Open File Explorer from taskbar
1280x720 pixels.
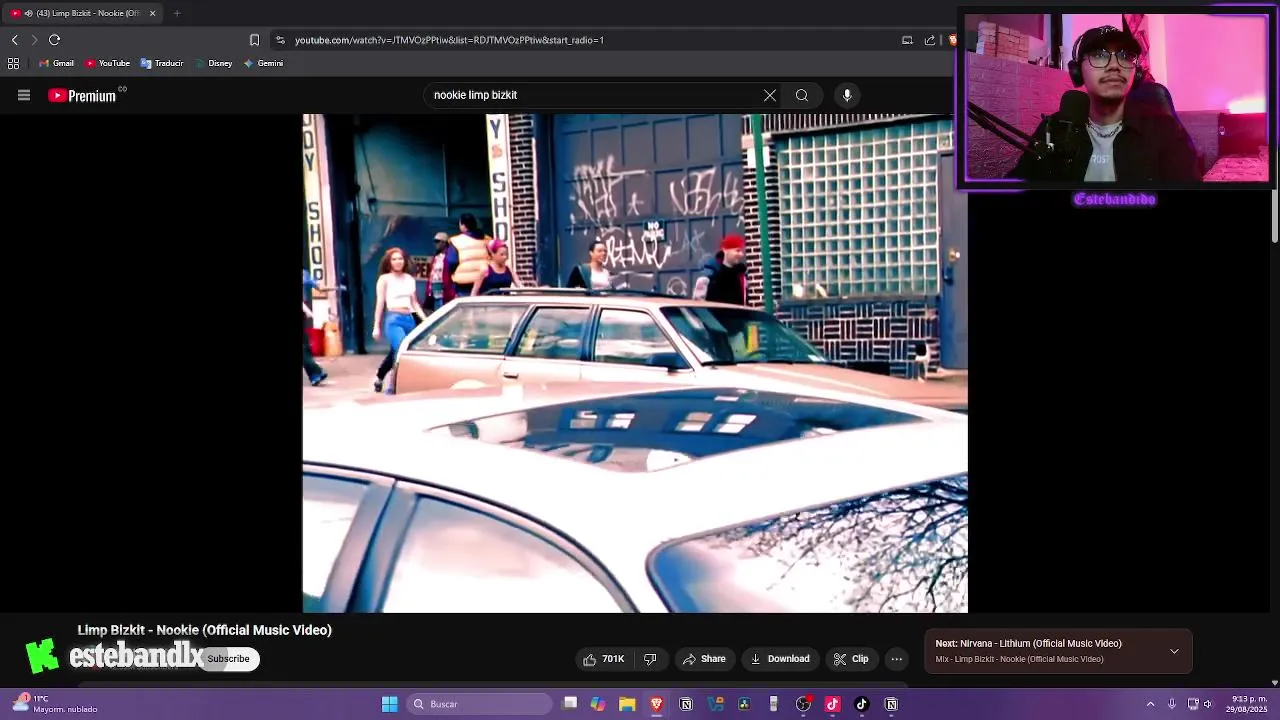[627, 704]
